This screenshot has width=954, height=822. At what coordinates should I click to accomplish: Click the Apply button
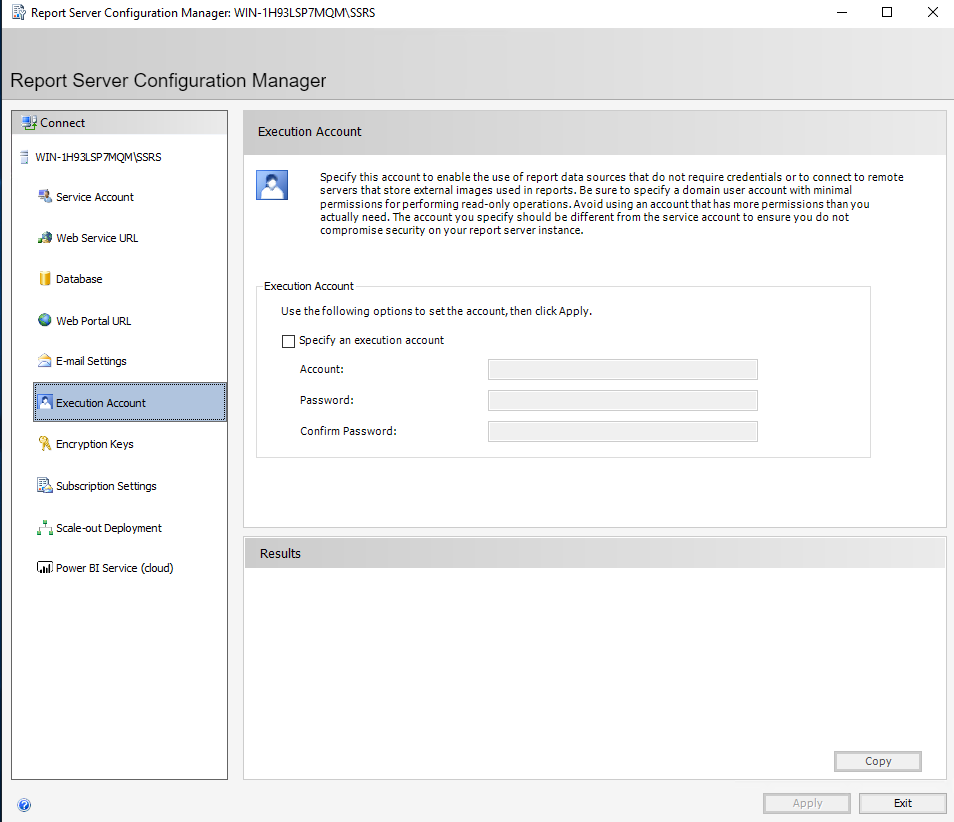806,802
